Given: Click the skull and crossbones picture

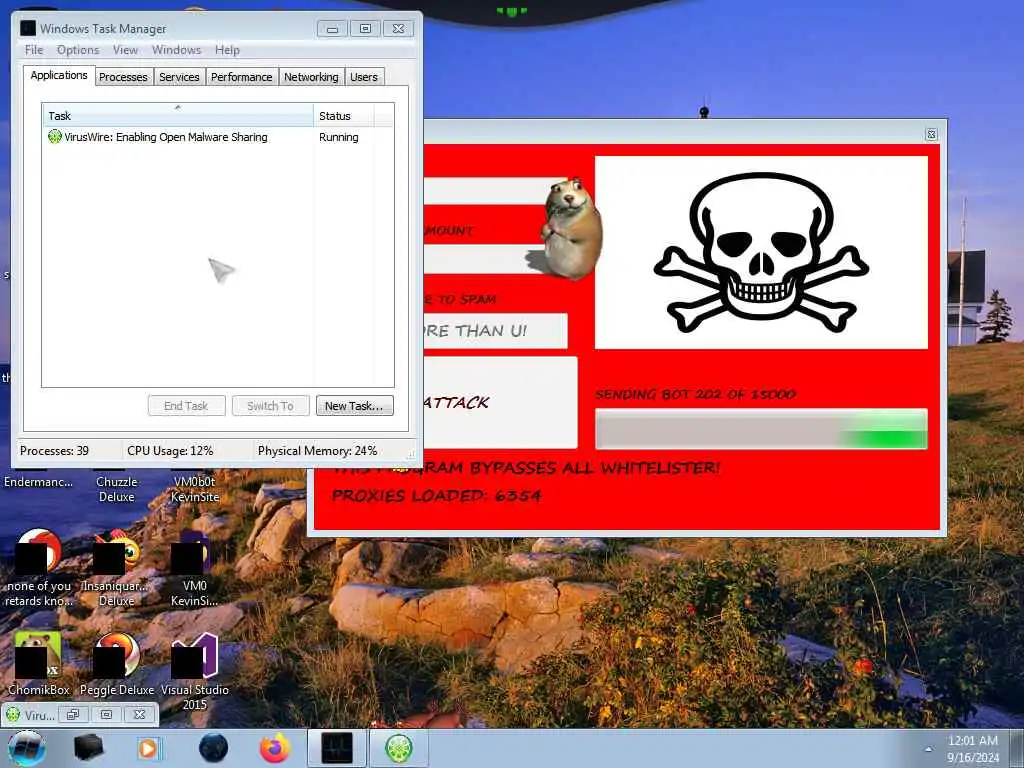Looking at the screenshot, I should (x=761, y=252).
